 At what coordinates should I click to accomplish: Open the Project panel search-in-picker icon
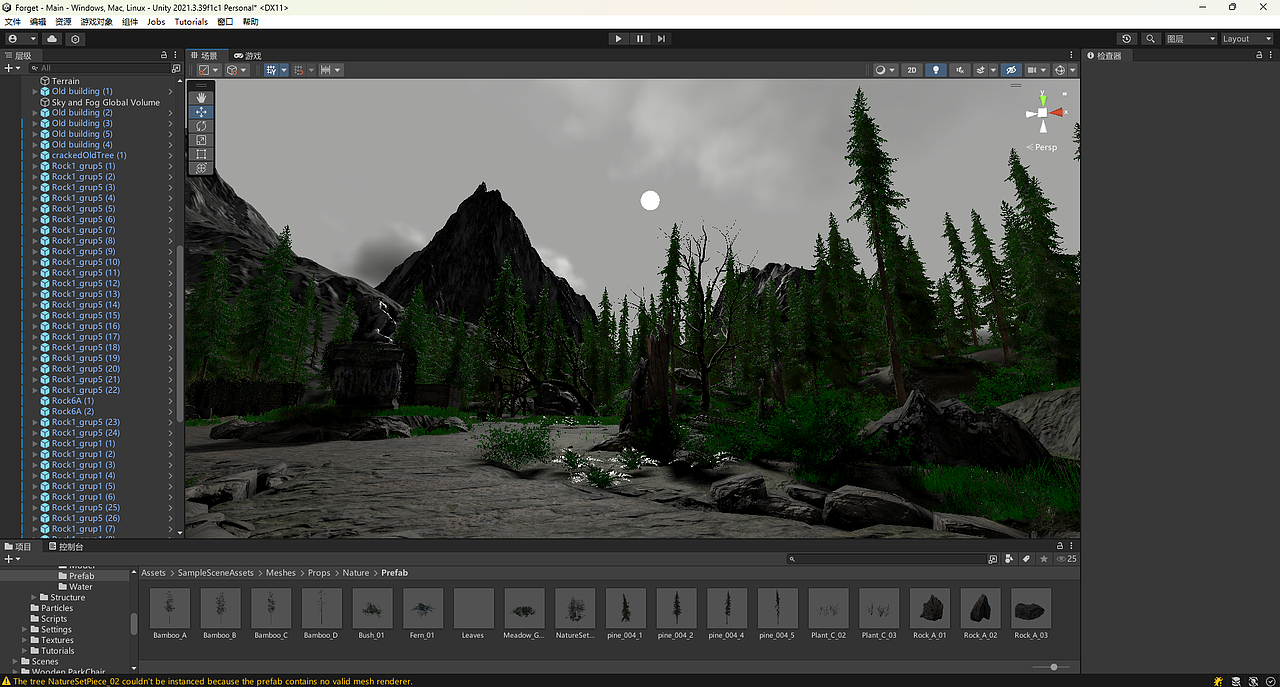993,559
